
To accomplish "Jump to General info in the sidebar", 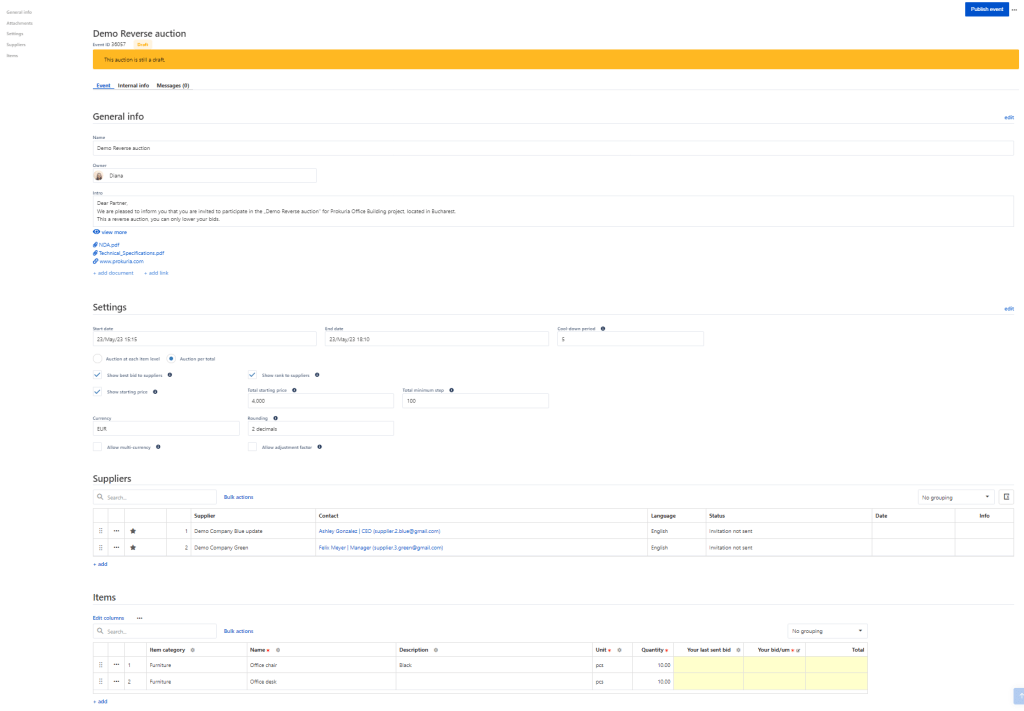I will click(x=19, y=12).
